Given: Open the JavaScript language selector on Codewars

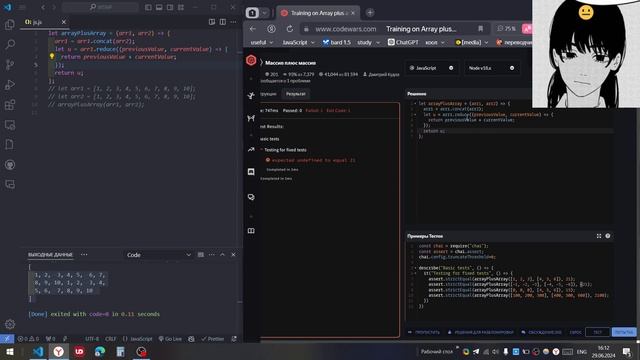Looking at the screenshot, I should (431, 68).
